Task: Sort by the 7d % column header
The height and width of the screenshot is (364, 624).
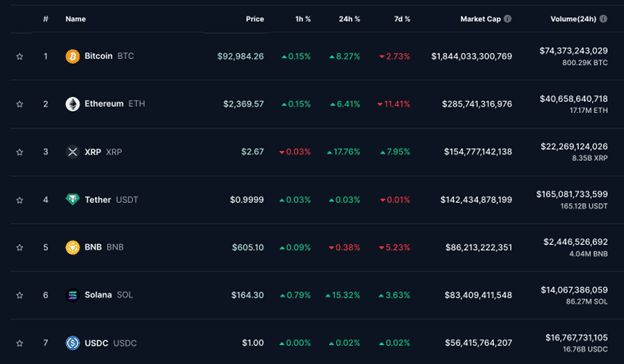Action: pyautogui.click(x=402, y=19)
